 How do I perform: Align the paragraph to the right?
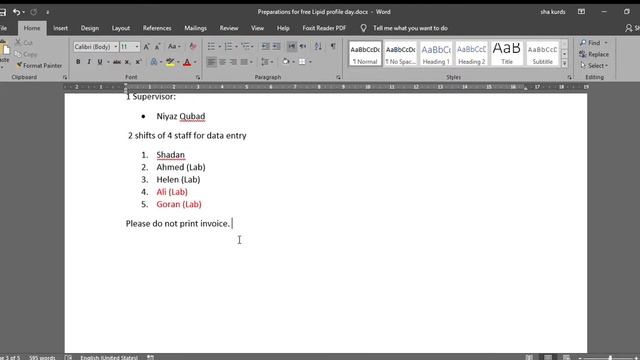233,62
